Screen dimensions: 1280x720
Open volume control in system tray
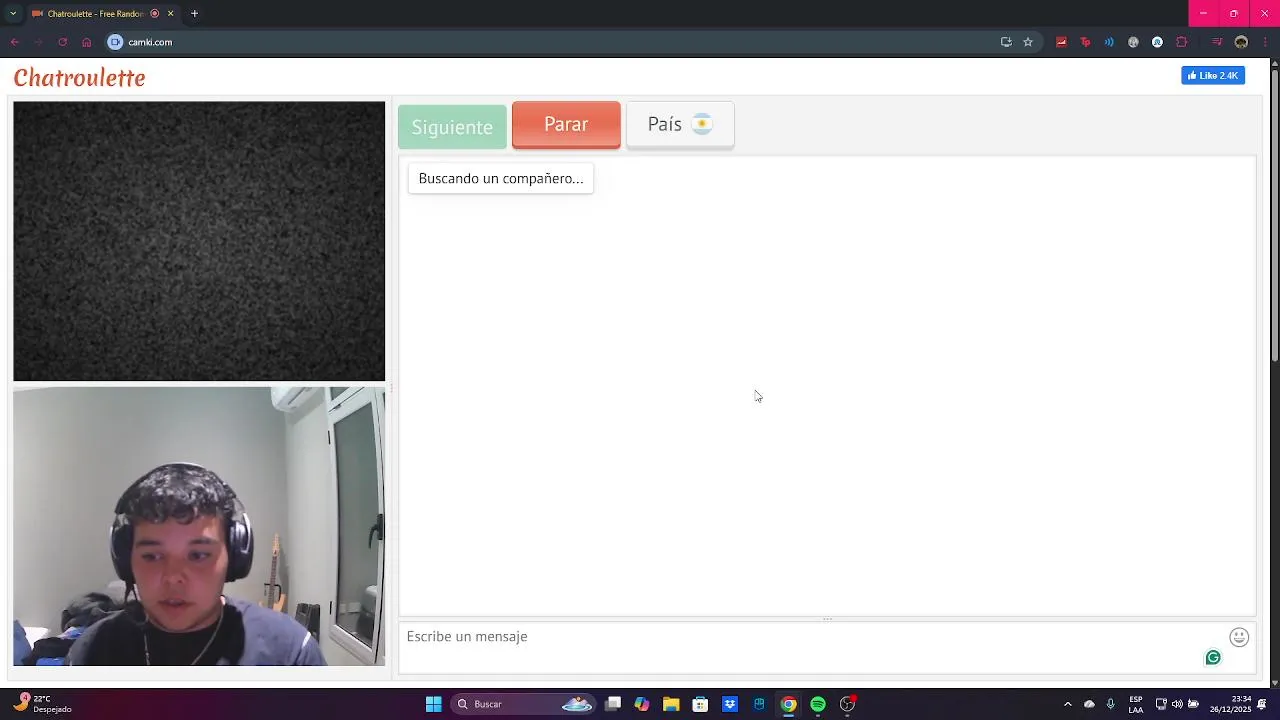coord(1177,704)
